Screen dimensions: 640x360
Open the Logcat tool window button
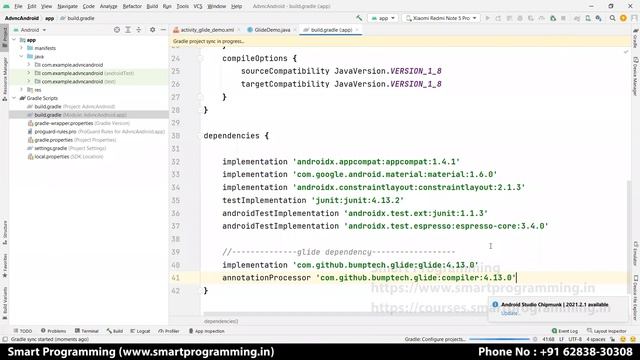tap(140, 331)
